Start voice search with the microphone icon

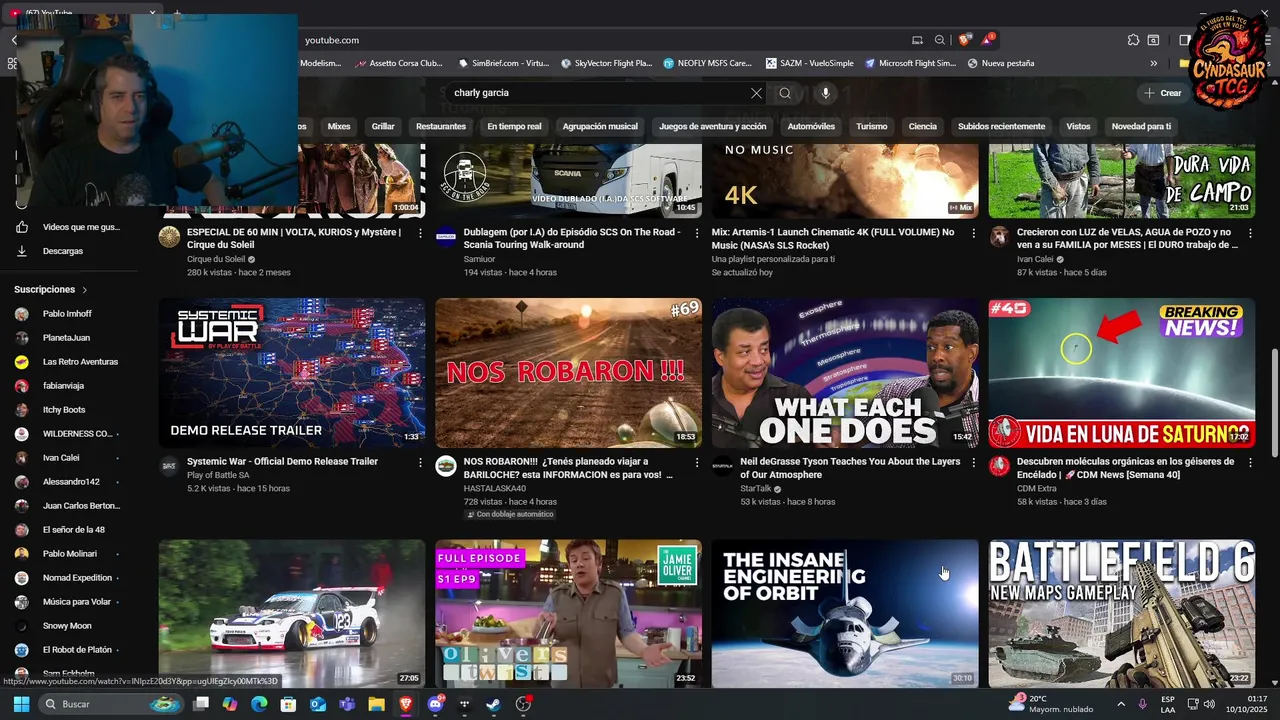click(825, 93)
